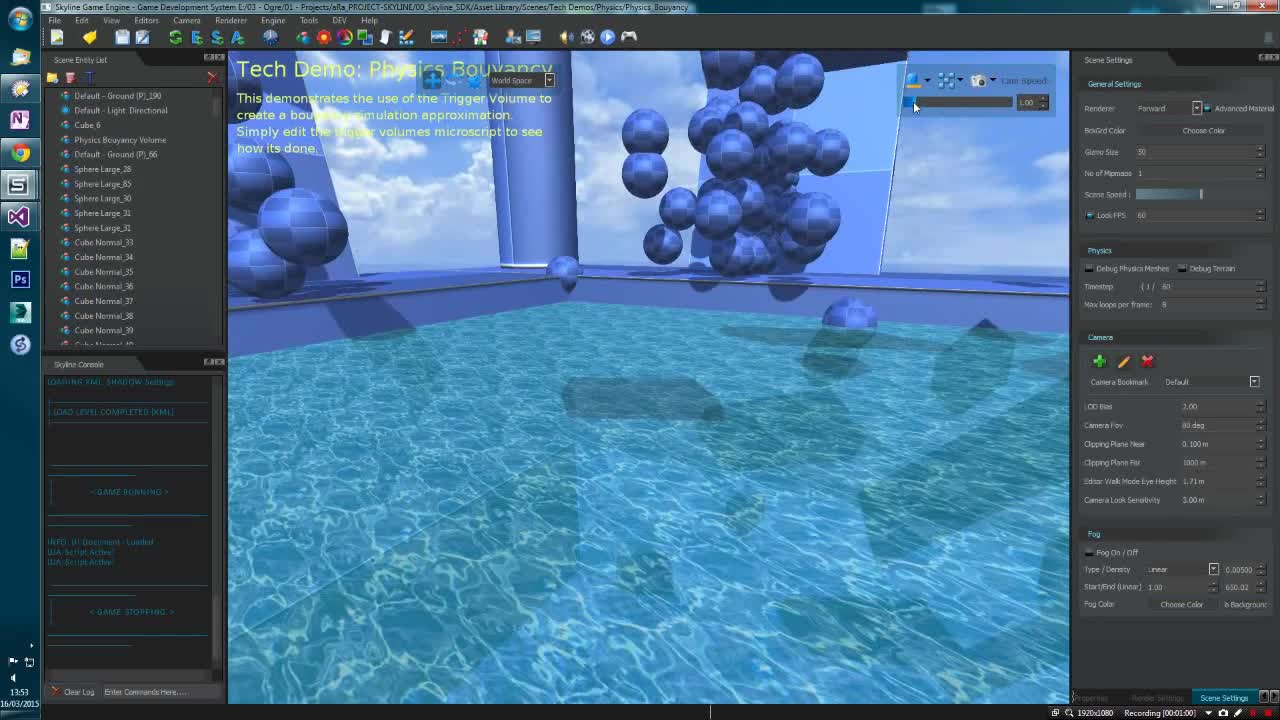
Task: Switch to the Scene Settings tab
Action: coord(1224,698)
